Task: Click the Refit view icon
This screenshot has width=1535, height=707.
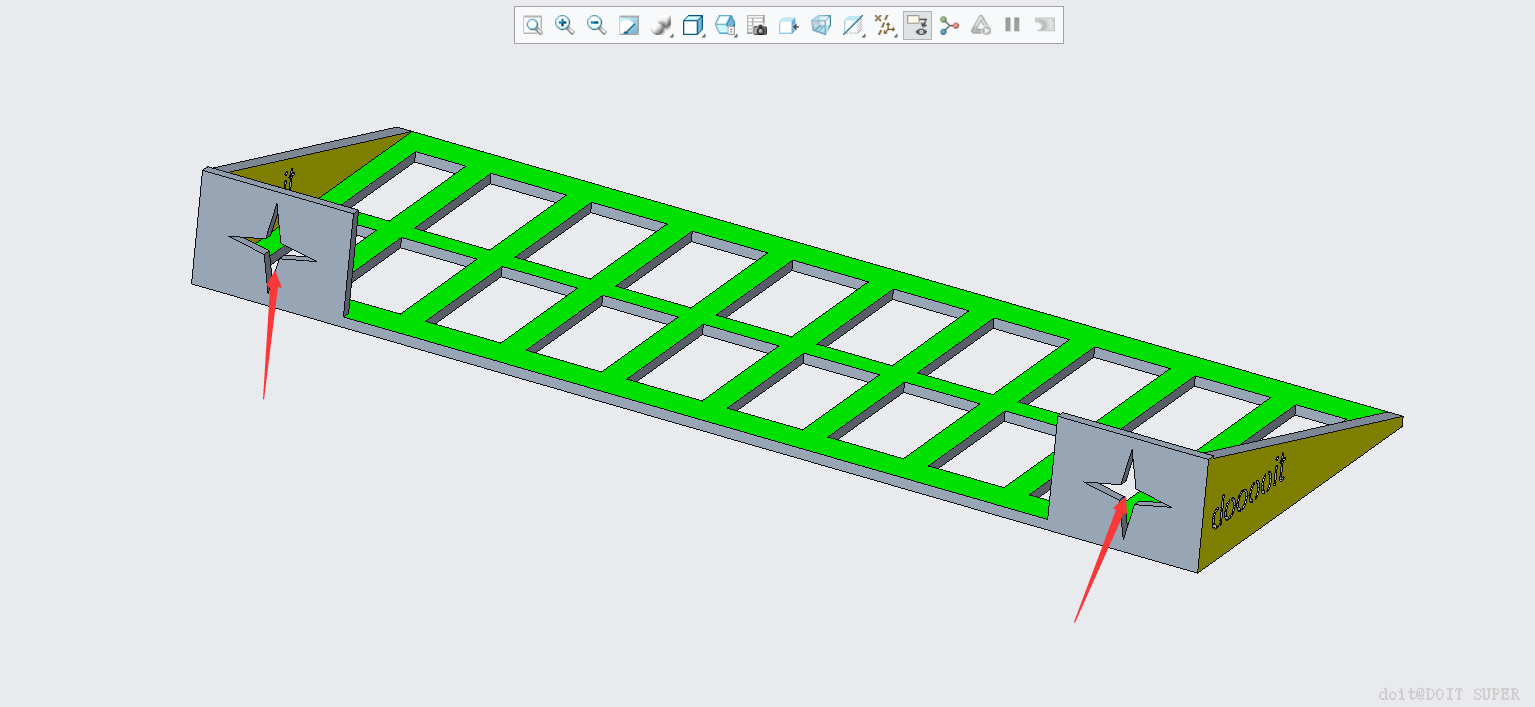Action: (x=533, y=25)
